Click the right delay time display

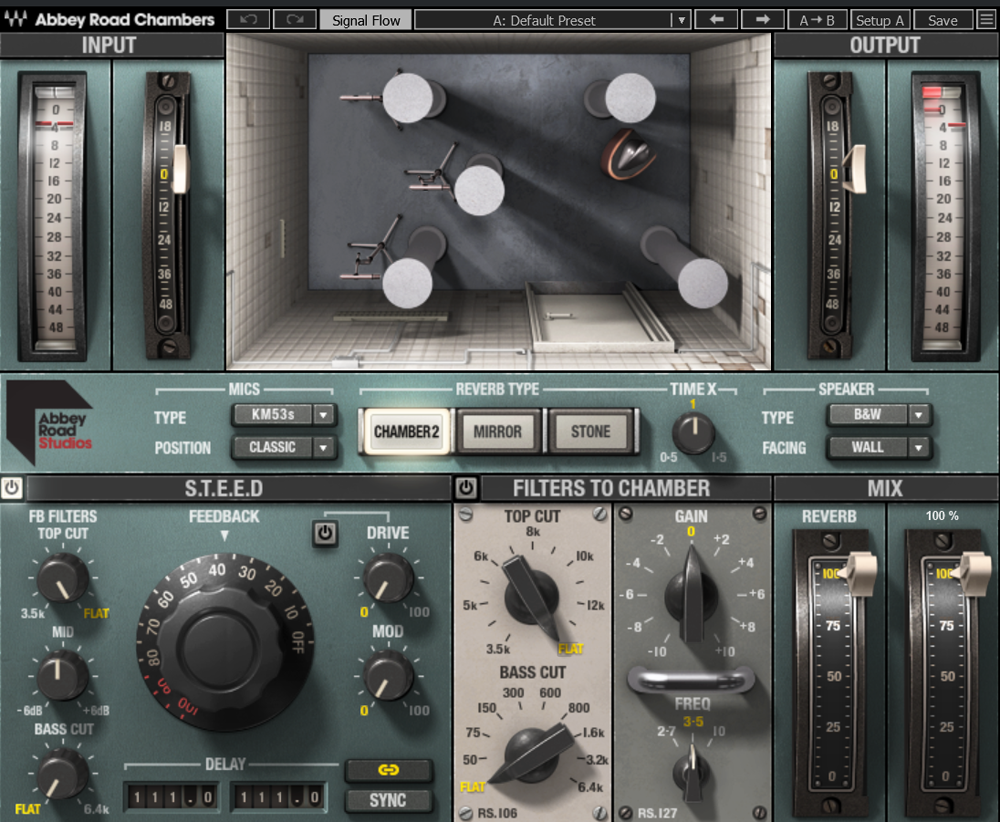[x=279, y=797]
